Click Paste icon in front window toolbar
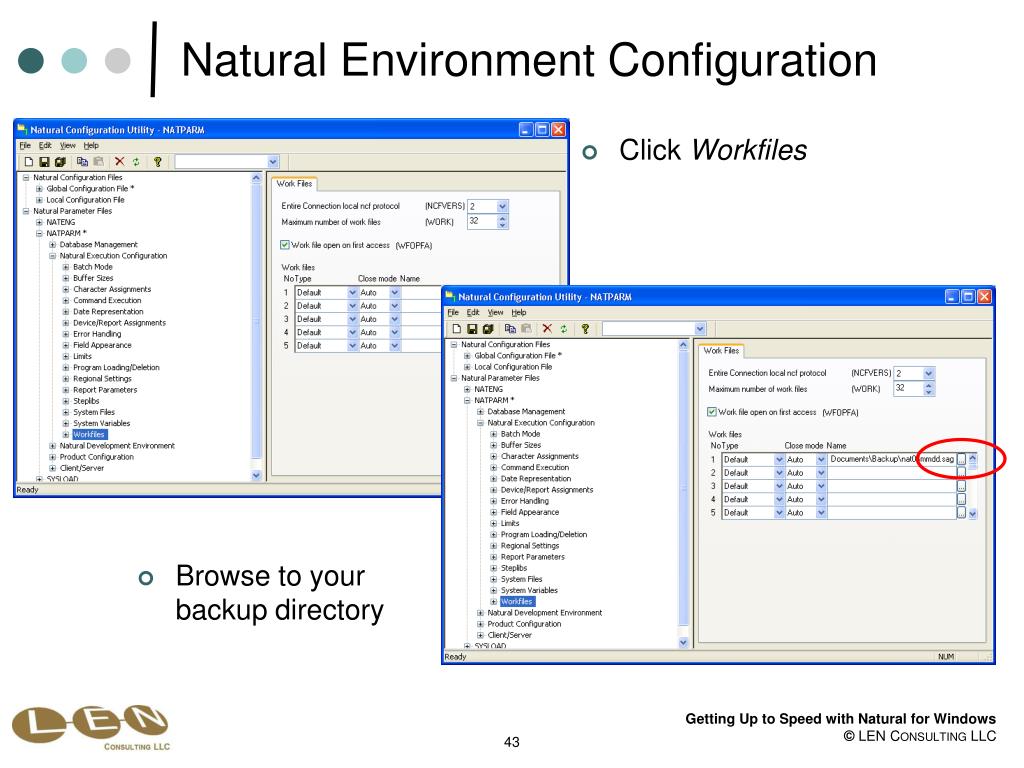Viewport: 1024px width, 768px height. pyautogui.click(x=526, y=328)
